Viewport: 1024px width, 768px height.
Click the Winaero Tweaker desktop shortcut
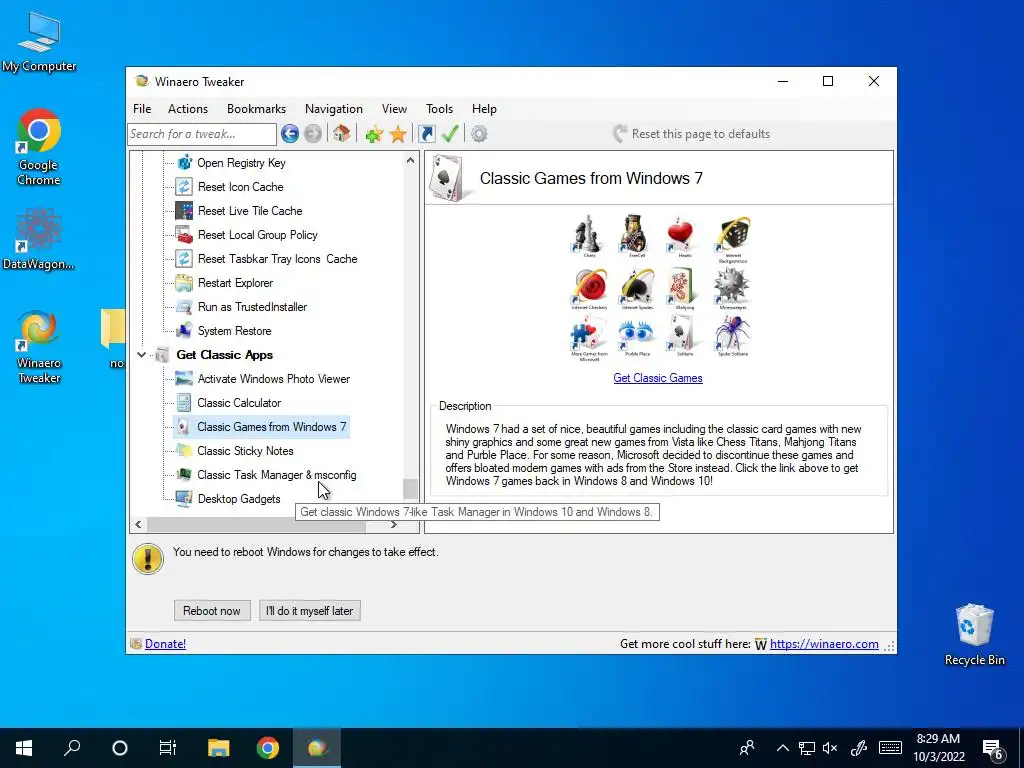tap(39, 347)
